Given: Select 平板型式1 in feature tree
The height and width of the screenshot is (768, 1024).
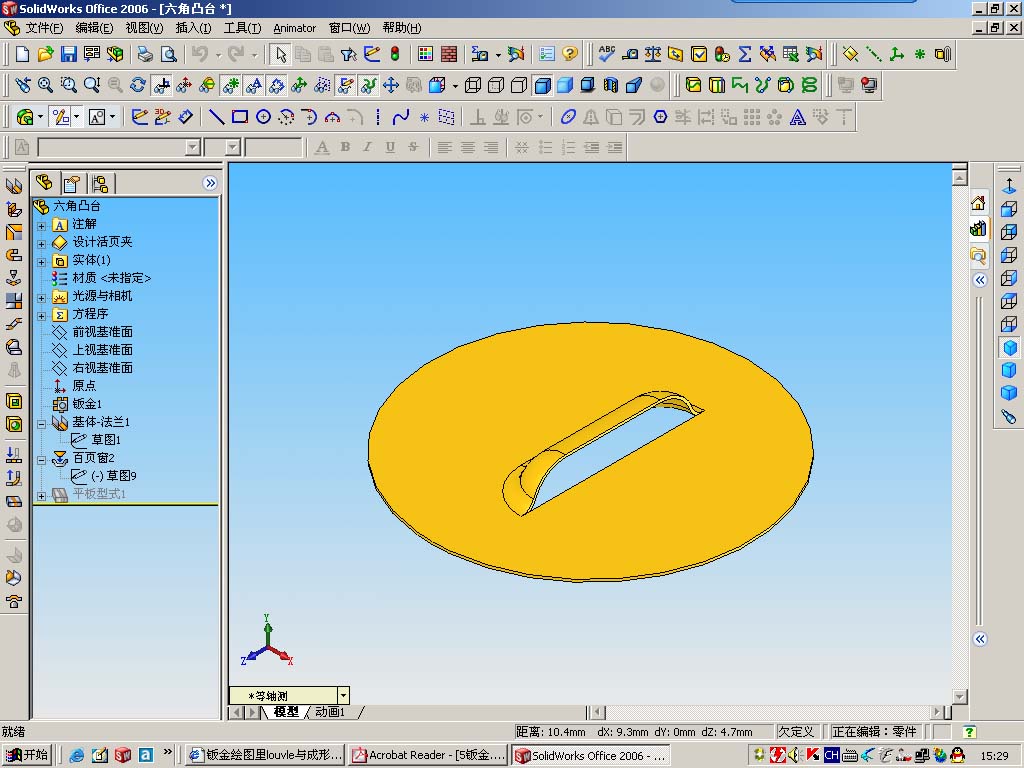Looking at the screenshot, I should coord(99,494).
